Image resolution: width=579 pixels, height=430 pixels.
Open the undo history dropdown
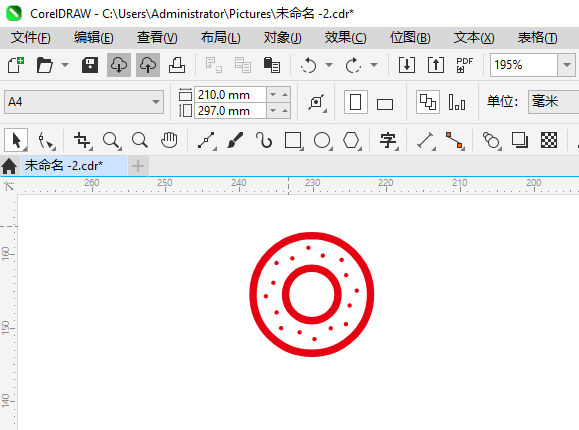click(329, 65)
